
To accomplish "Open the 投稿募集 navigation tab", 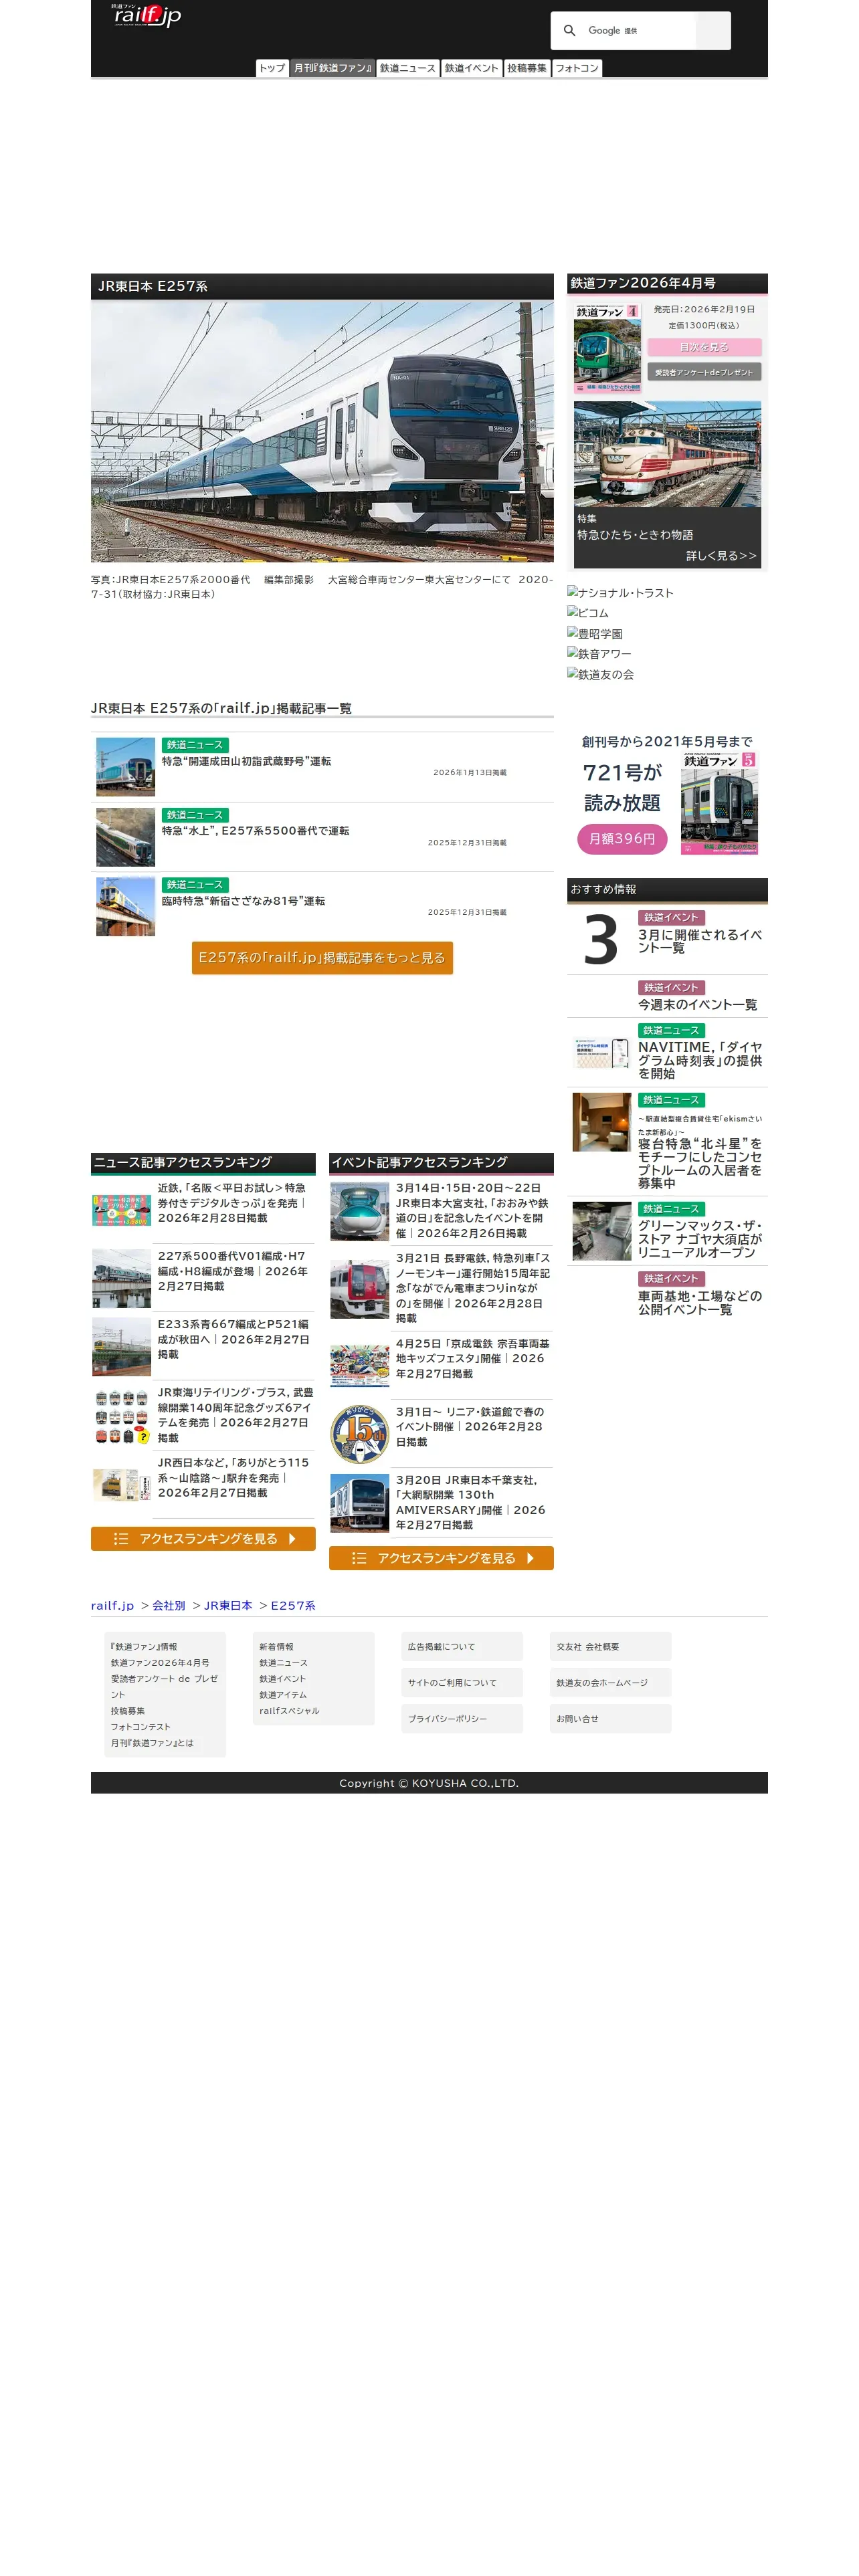I will click(x=527, y=69).
